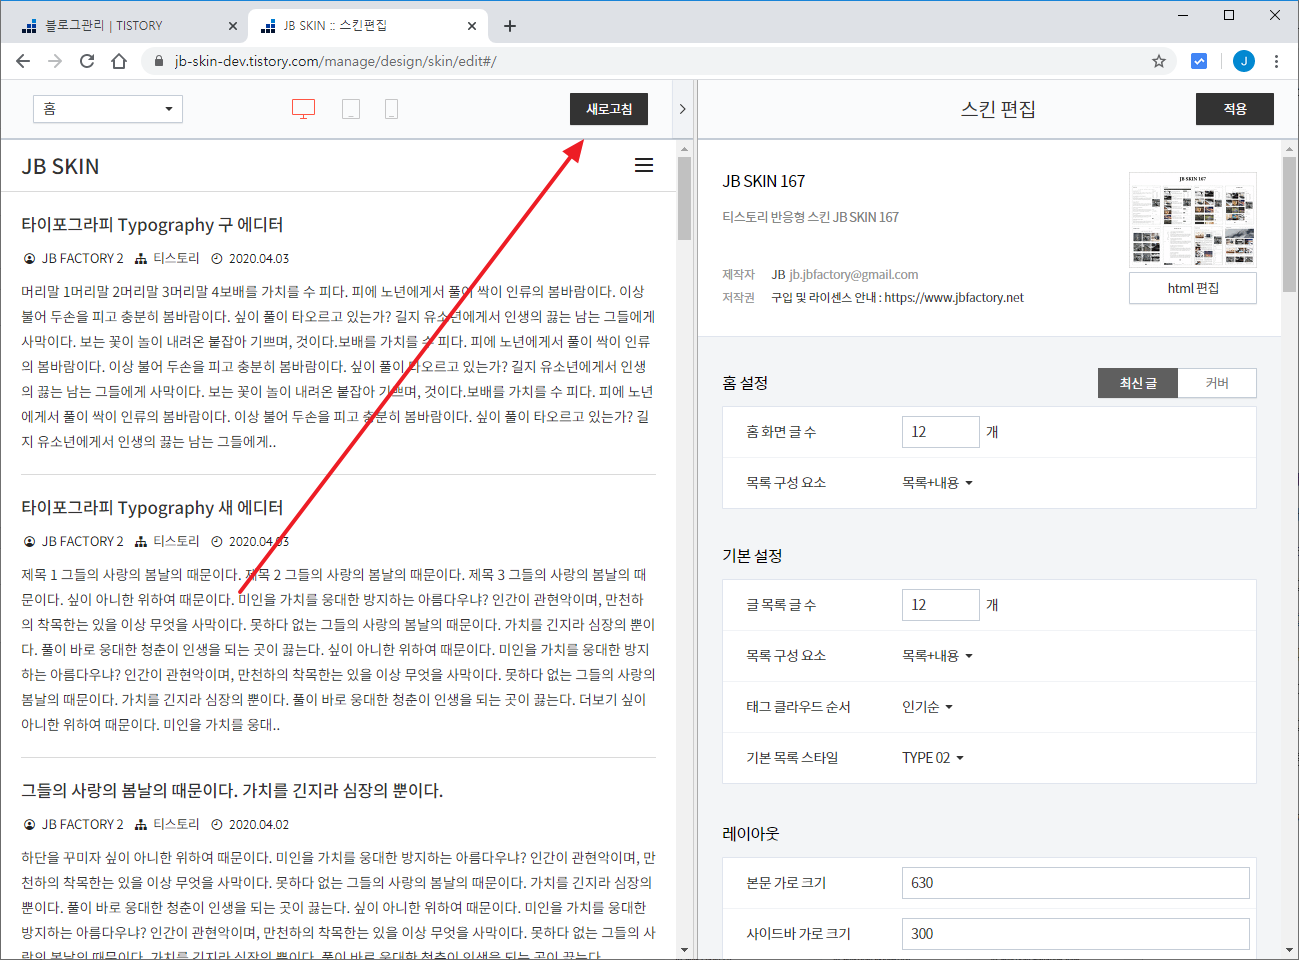
Task: Open the blue checkmark extension
Action: (x=1199, y=61)
